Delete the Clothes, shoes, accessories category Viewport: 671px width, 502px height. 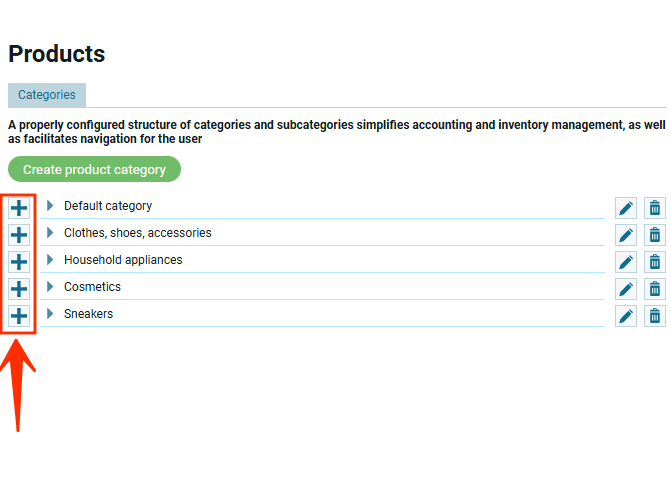pyautogui.click(x=655, y=235)
